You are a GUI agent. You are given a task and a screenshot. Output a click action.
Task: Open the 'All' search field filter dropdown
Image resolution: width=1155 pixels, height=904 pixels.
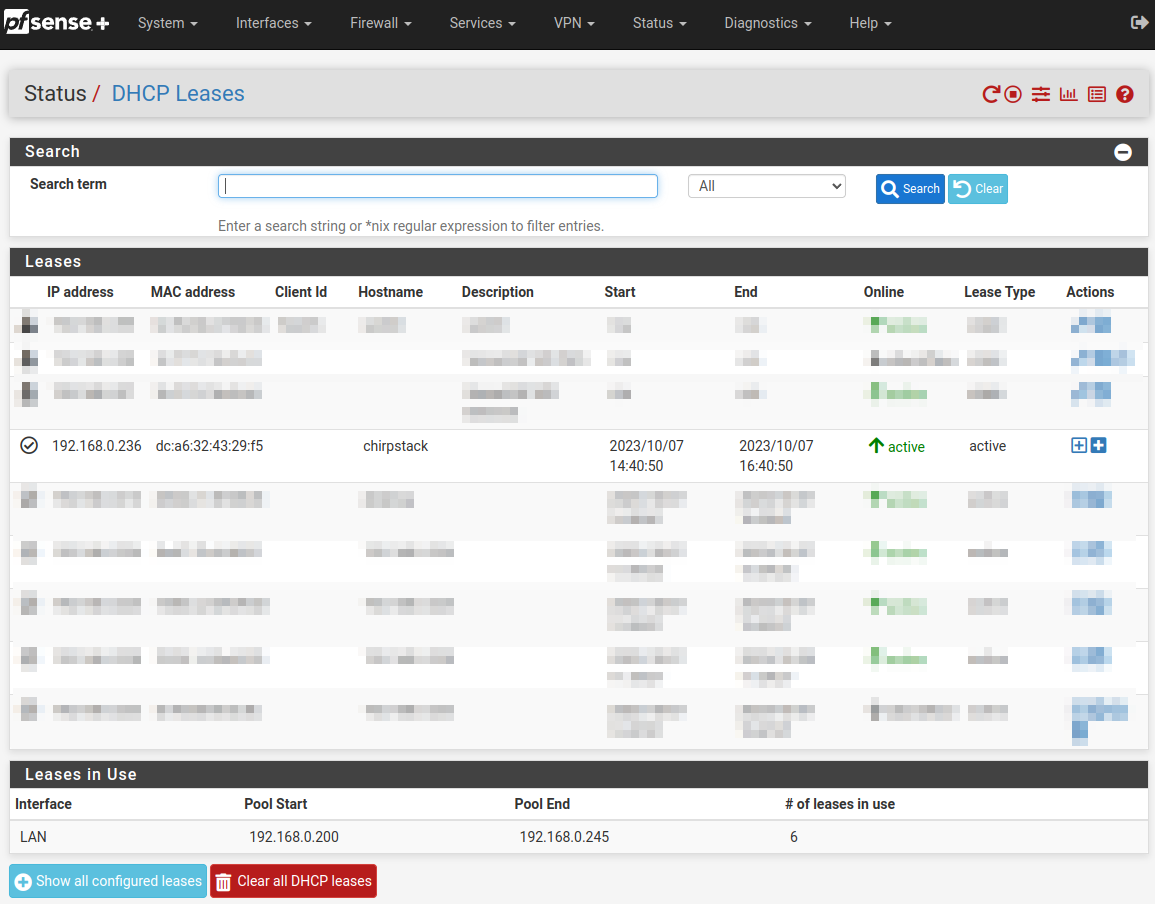pyautogui.click(x=766, y=186)
